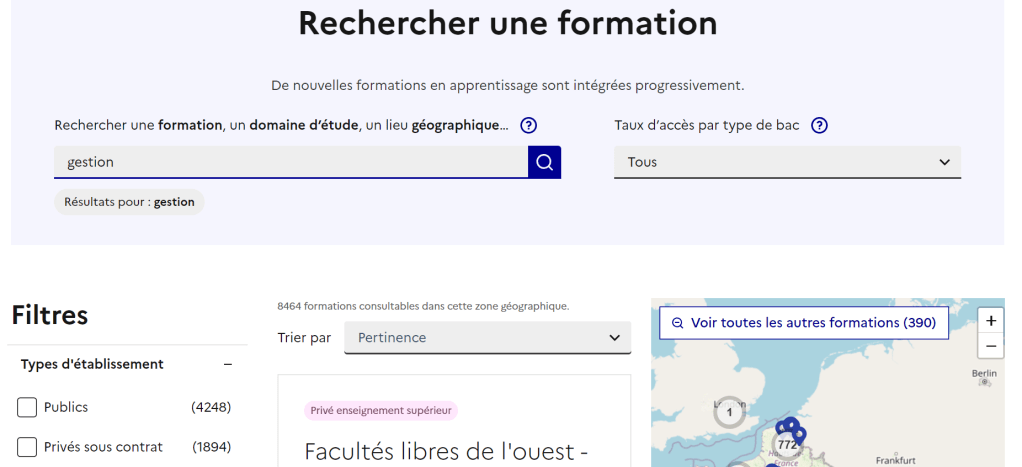Open the Taux d'accès 'Tous' dropdown
This screenshot has width=1022, height=467.
787,162
